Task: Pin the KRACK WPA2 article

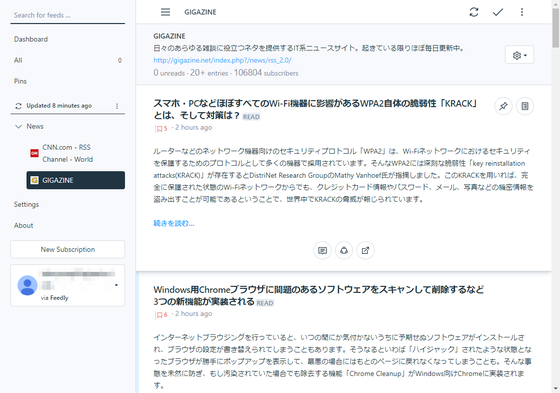Action: coord(503,106)
